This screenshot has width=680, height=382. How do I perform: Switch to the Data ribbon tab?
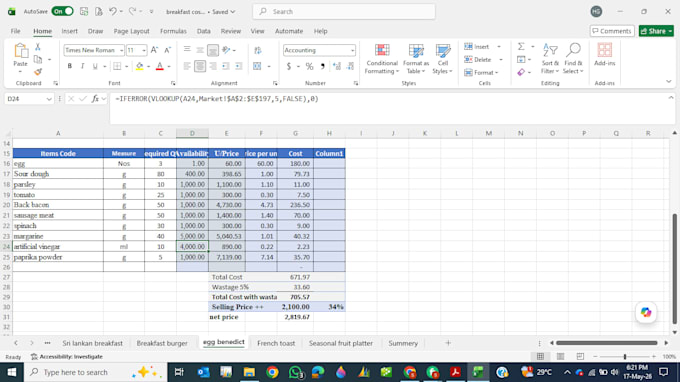(203, 31)
